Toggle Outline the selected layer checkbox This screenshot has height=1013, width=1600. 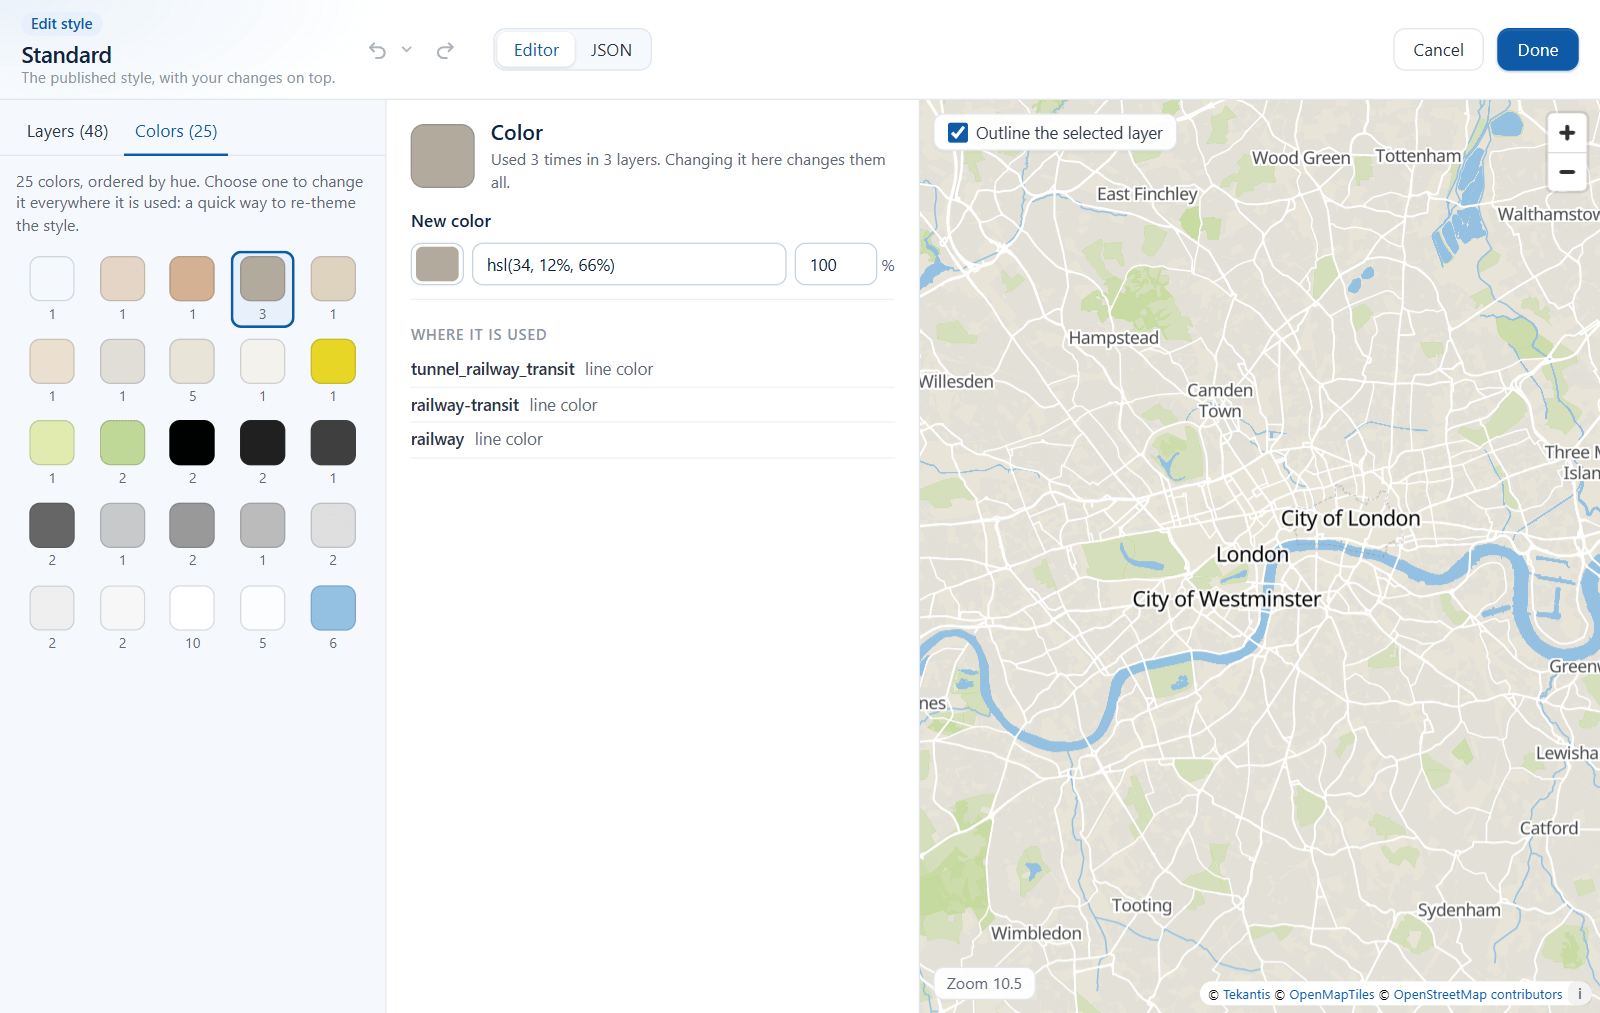tap(958, 133)
